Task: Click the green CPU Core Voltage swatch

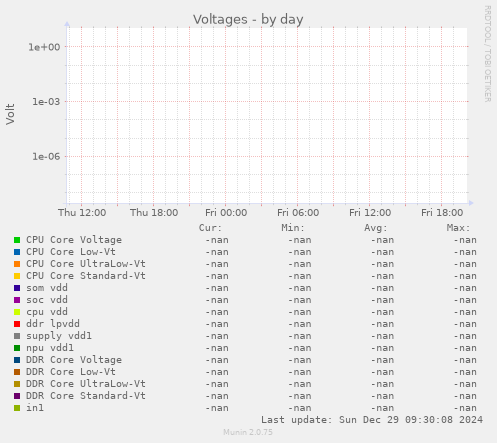Action: pos(17,240)
